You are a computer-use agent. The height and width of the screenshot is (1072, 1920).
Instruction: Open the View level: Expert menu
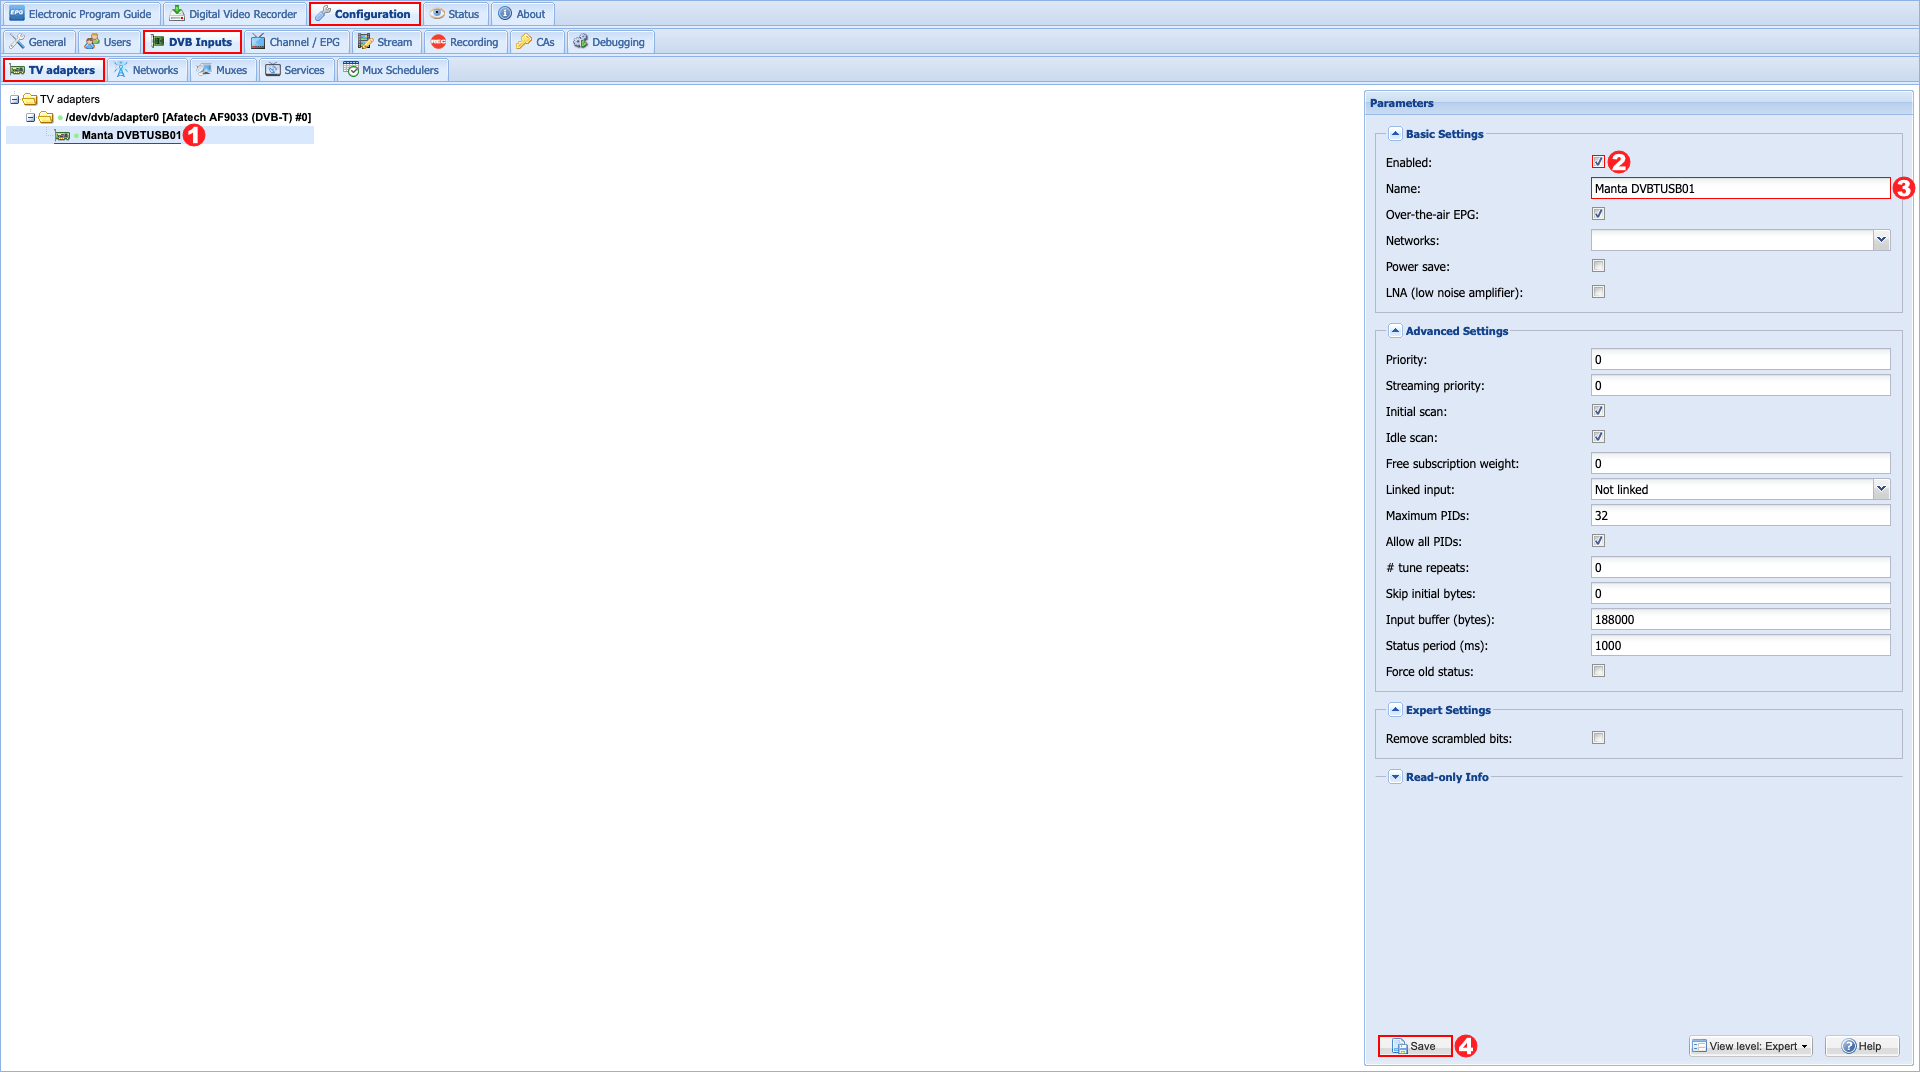click(1751, 1046)
